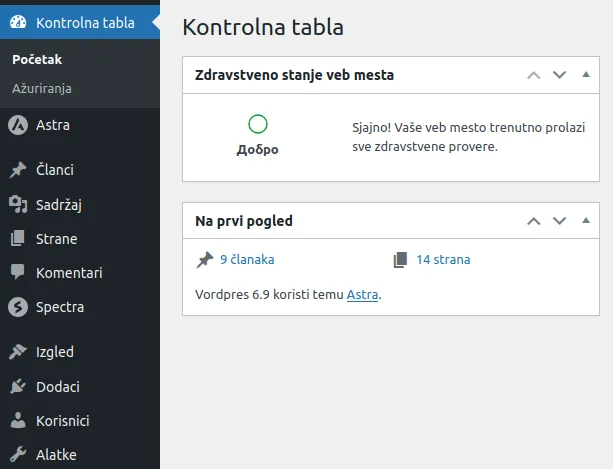613x469 pixels.
Task: Open the Ažuriranja submenu item
Action: coord(41,88)
